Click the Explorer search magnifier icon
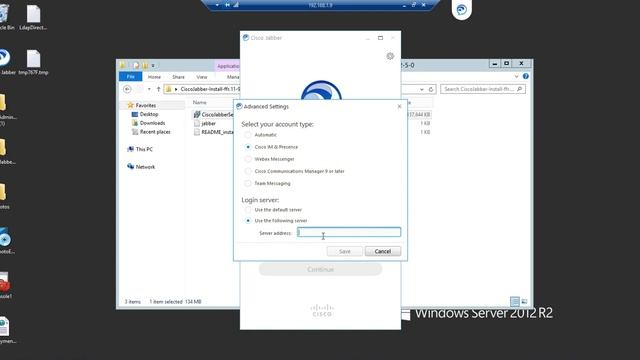 [520, 89]
